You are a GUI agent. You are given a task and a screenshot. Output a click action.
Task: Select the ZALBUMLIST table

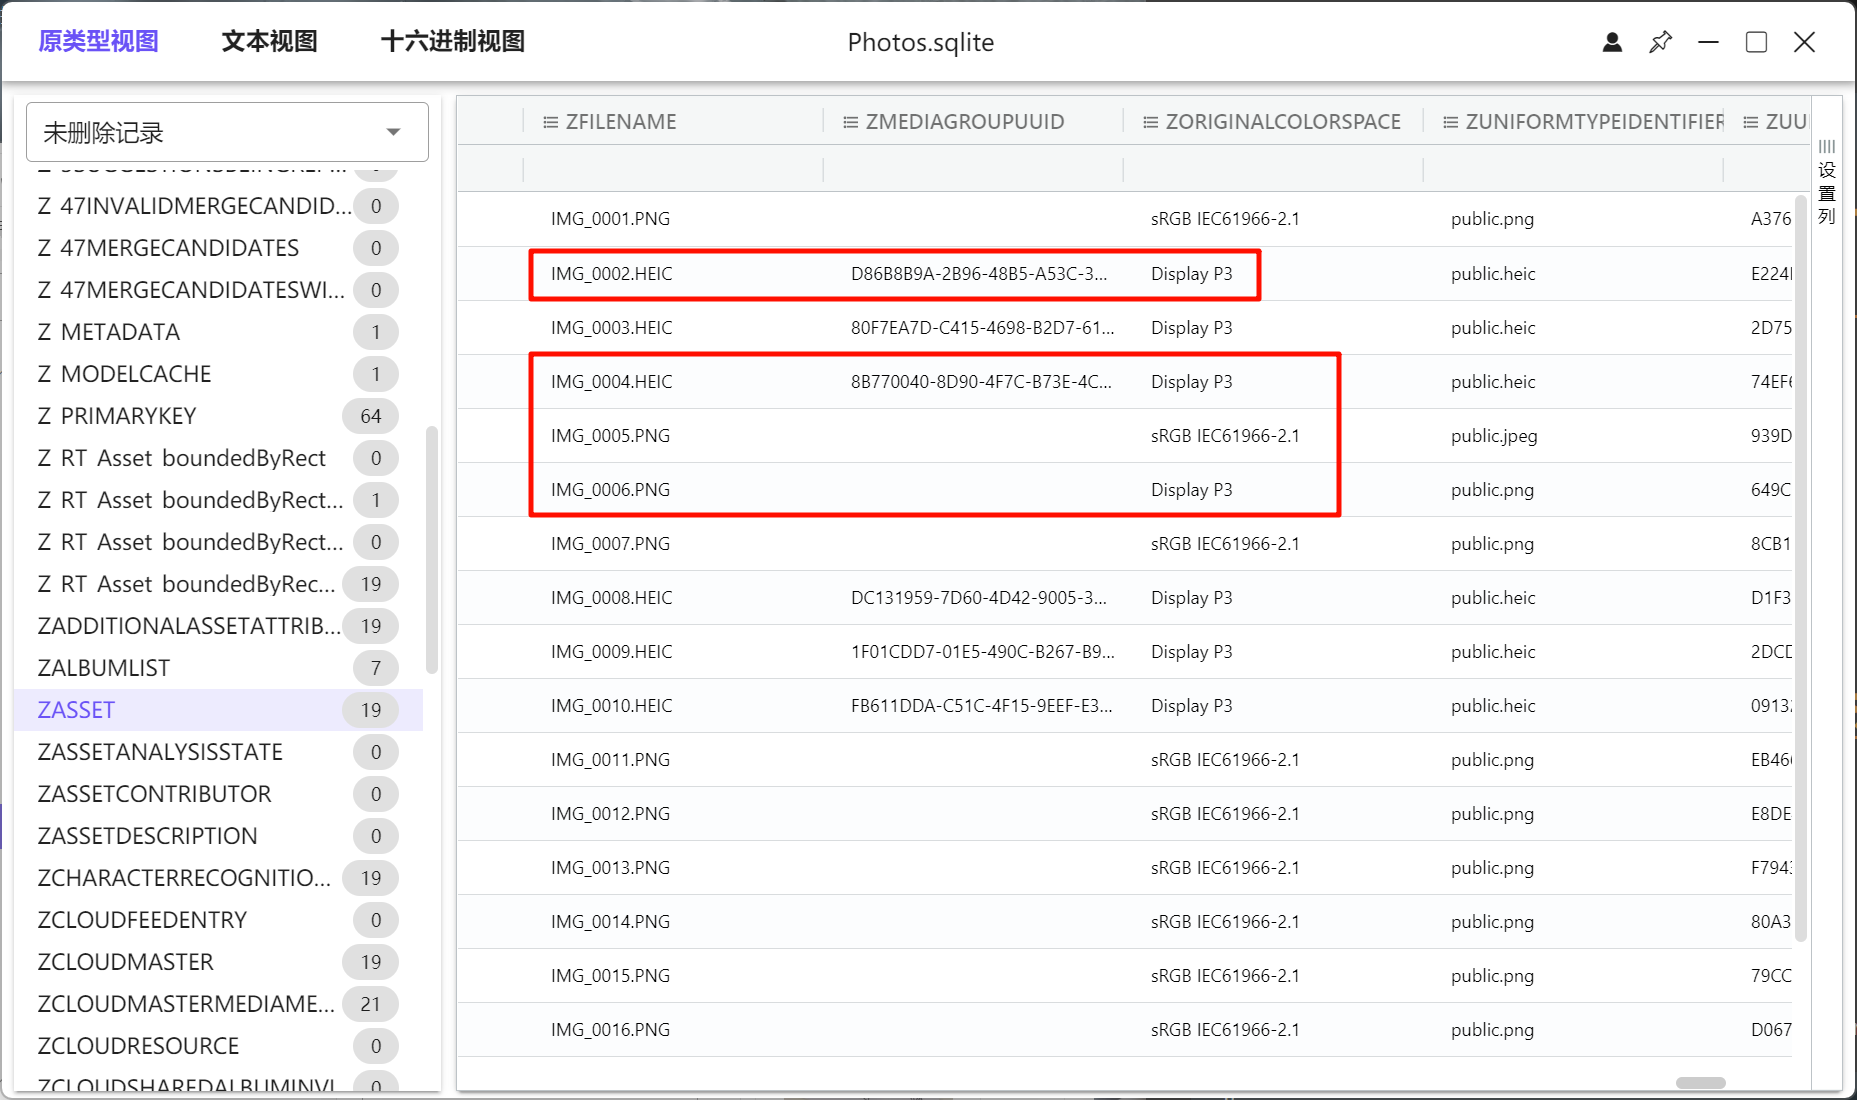[x=104, y=668]
